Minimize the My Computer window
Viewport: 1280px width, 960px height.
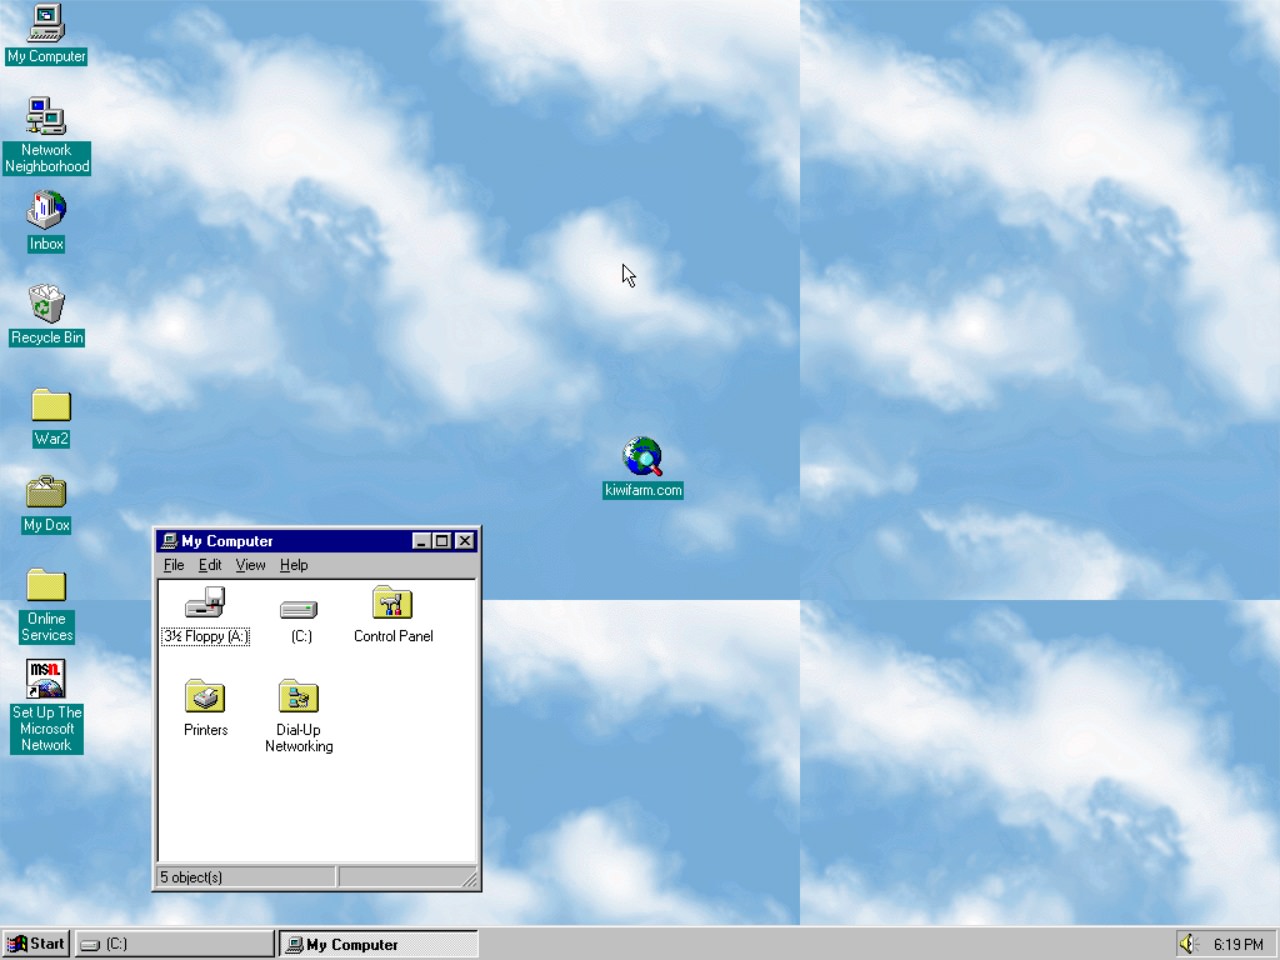point(422,541)
